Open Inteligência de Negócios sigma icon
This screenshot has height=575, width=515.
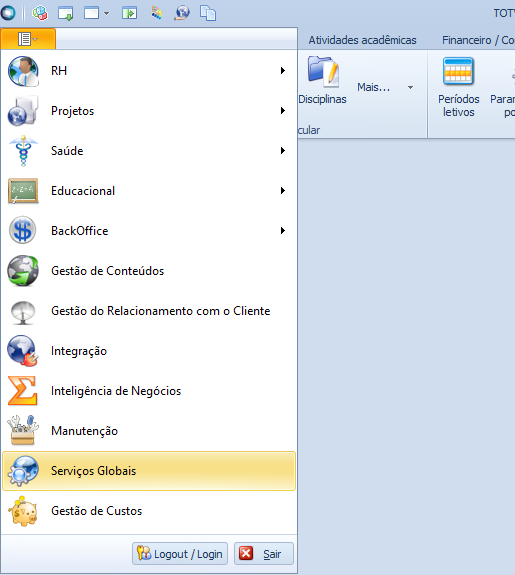(x=22, y=391)
